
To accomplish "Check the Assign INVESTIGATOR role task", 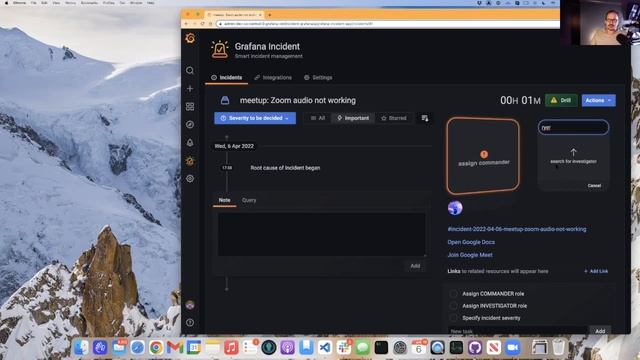I will pos(453,306).
